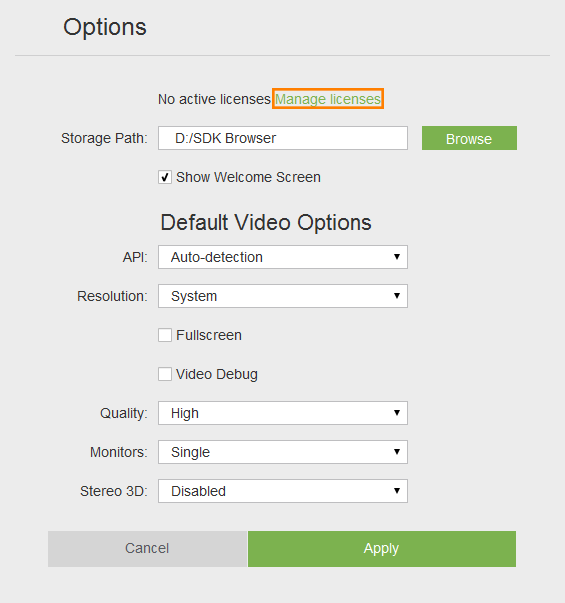The width and height of the screenshot is (565, 603).
Task: Uncheck the Show Welcome Screen checkbox
Action: pos(165,177)
